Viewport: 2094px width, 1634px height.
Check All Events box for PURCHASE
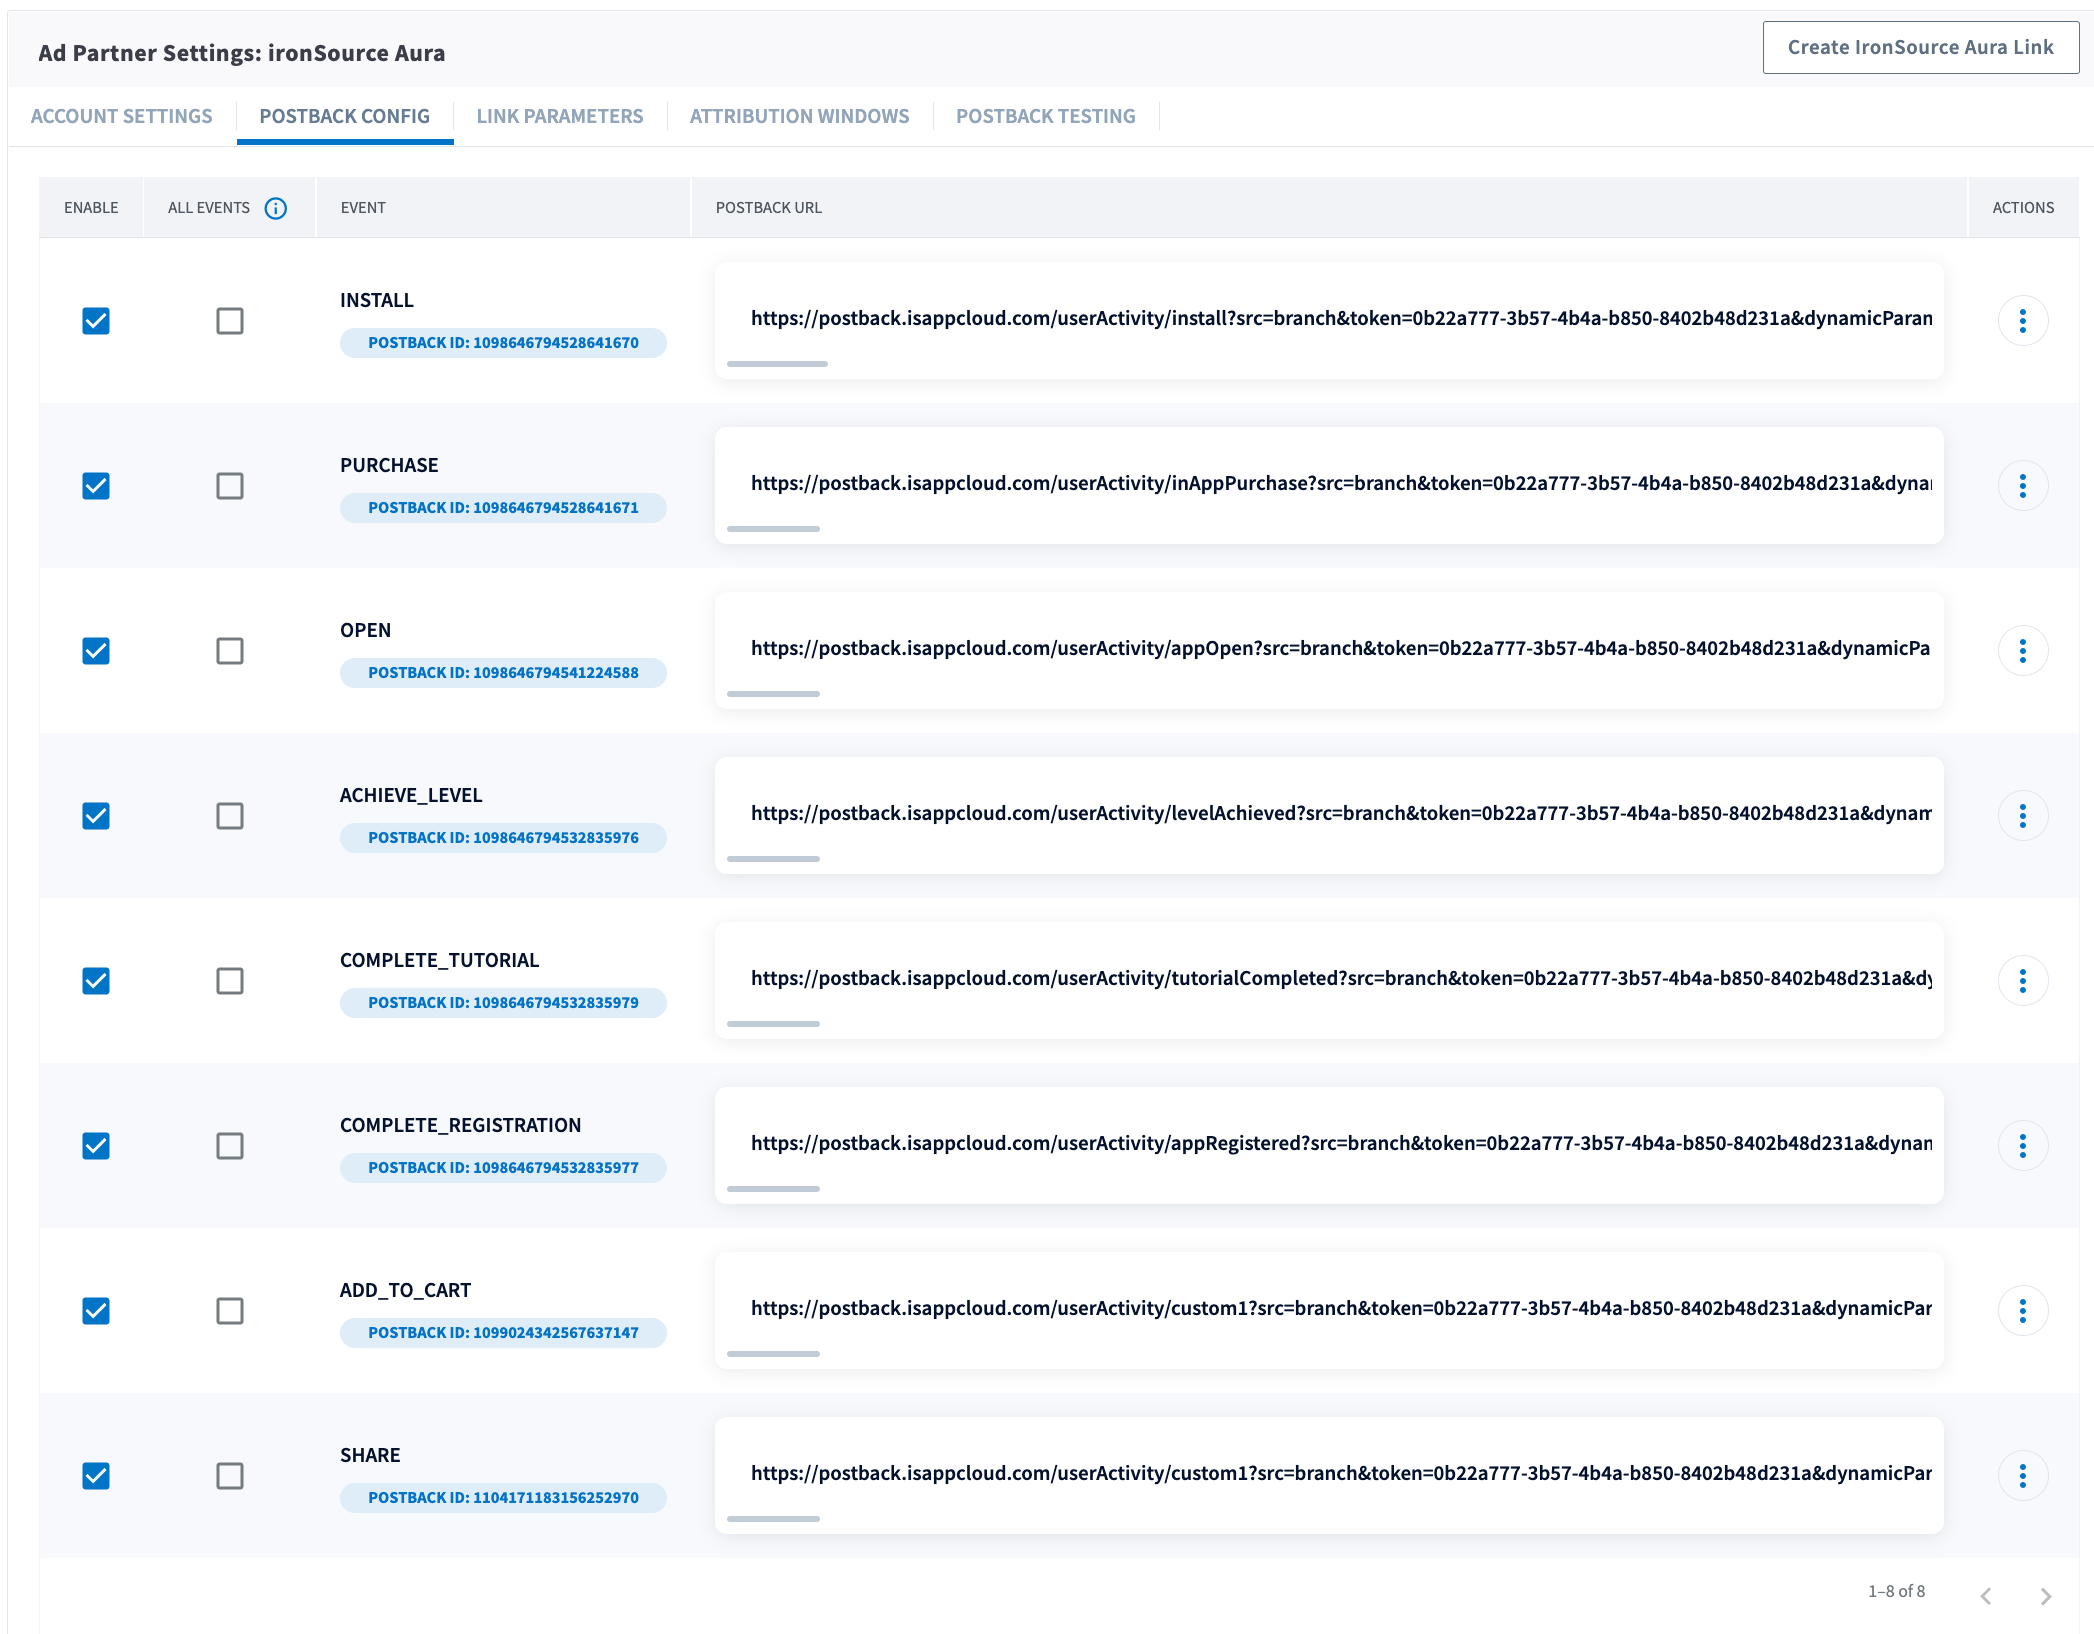[230, 486]
